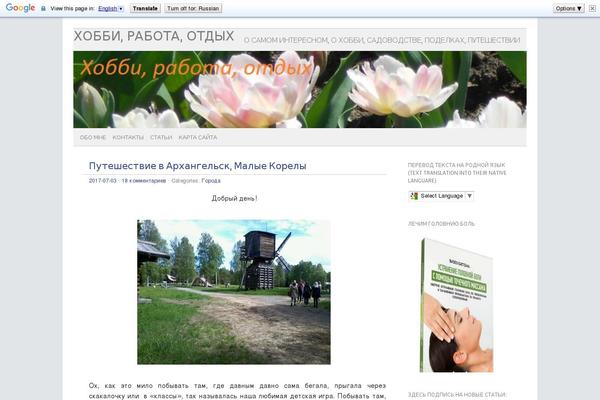This screenshot has height=400, width=600.
Task: Click the windmill photo in article
Action: [234, 292]
